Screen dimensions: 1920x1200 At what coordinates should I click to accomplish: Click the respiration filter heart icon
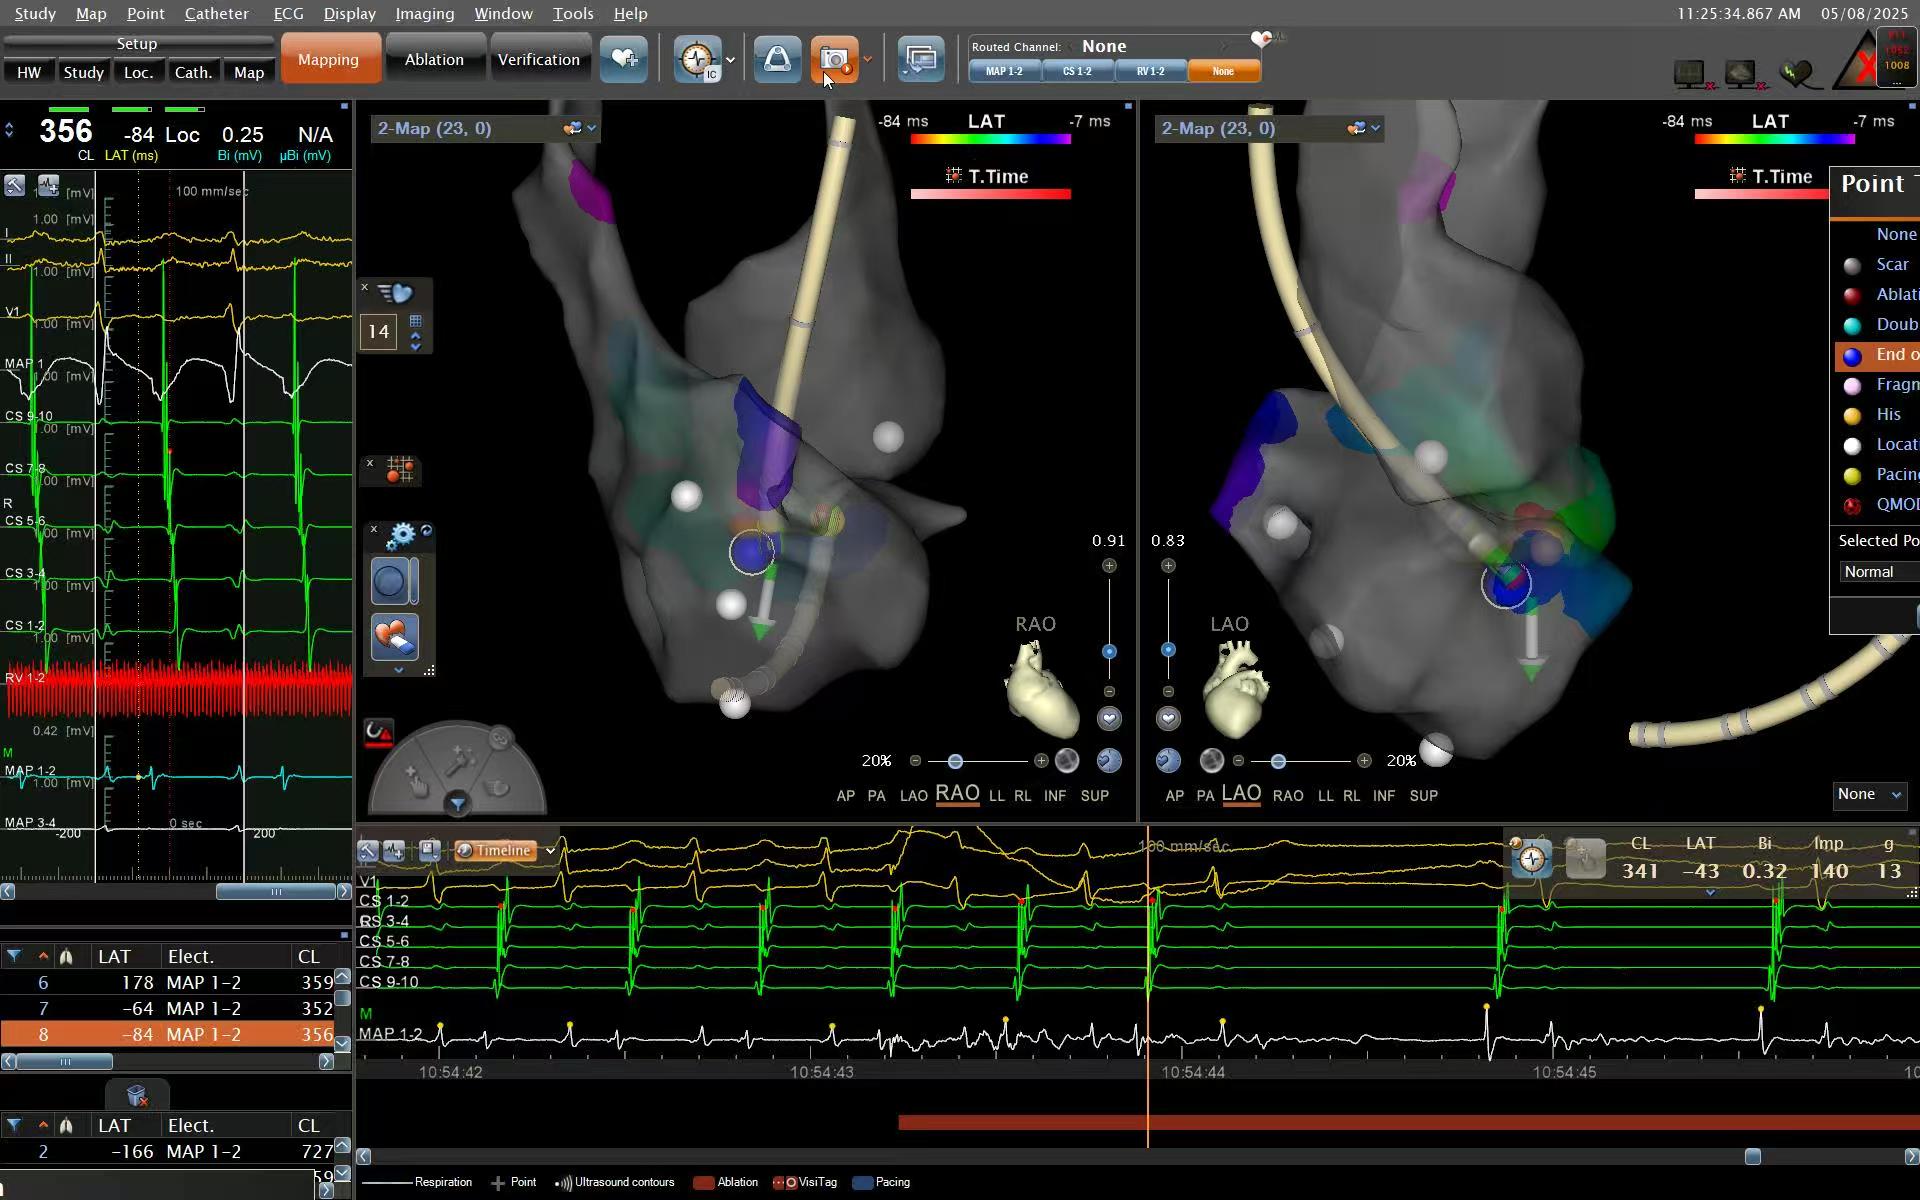(x=395, y=293)
